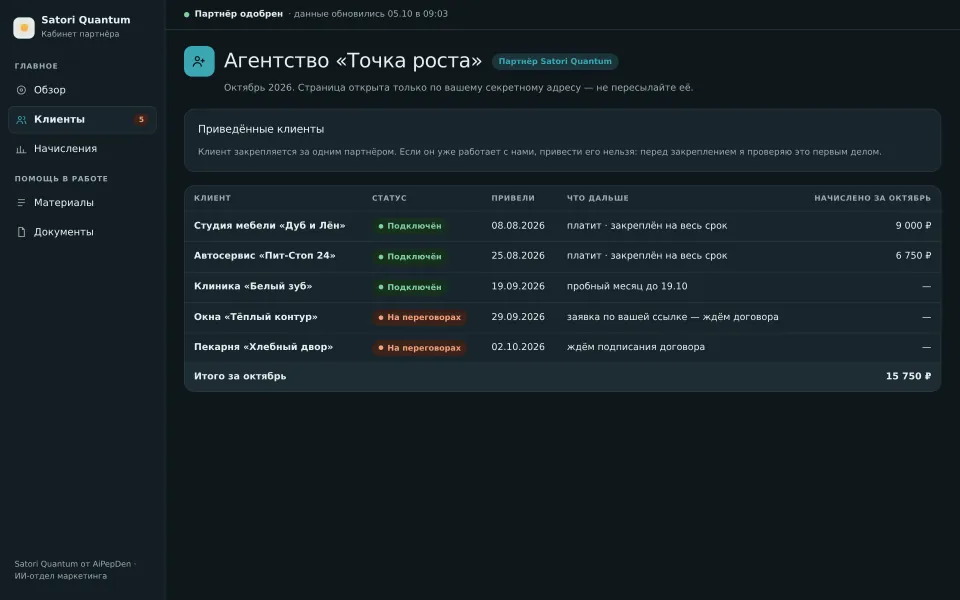Click «заявка по вашей ссылке — ждём договора»
Viewport: 960px width, 600px height.
click(673, 317)
